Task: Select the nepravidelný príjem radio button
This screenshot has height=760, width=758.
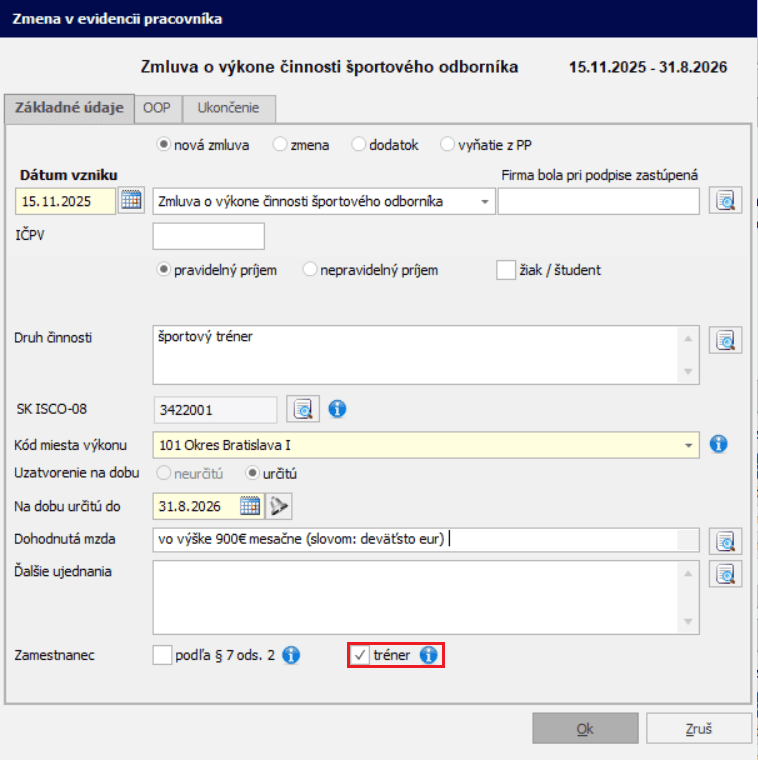Action: point(310,270)
